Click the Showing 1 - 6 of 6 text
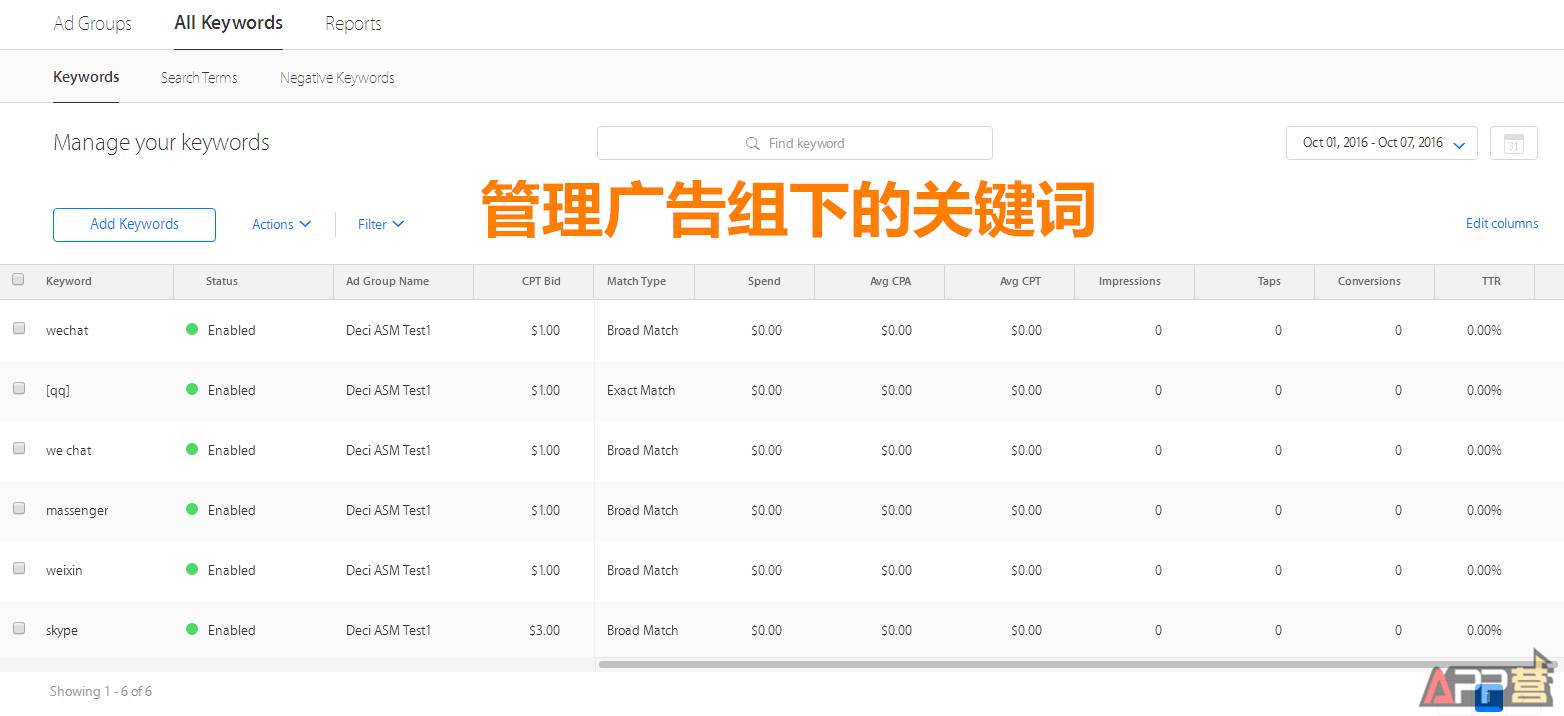The image size is (1564, 716). pyautogui.click(x=101, y=691)
